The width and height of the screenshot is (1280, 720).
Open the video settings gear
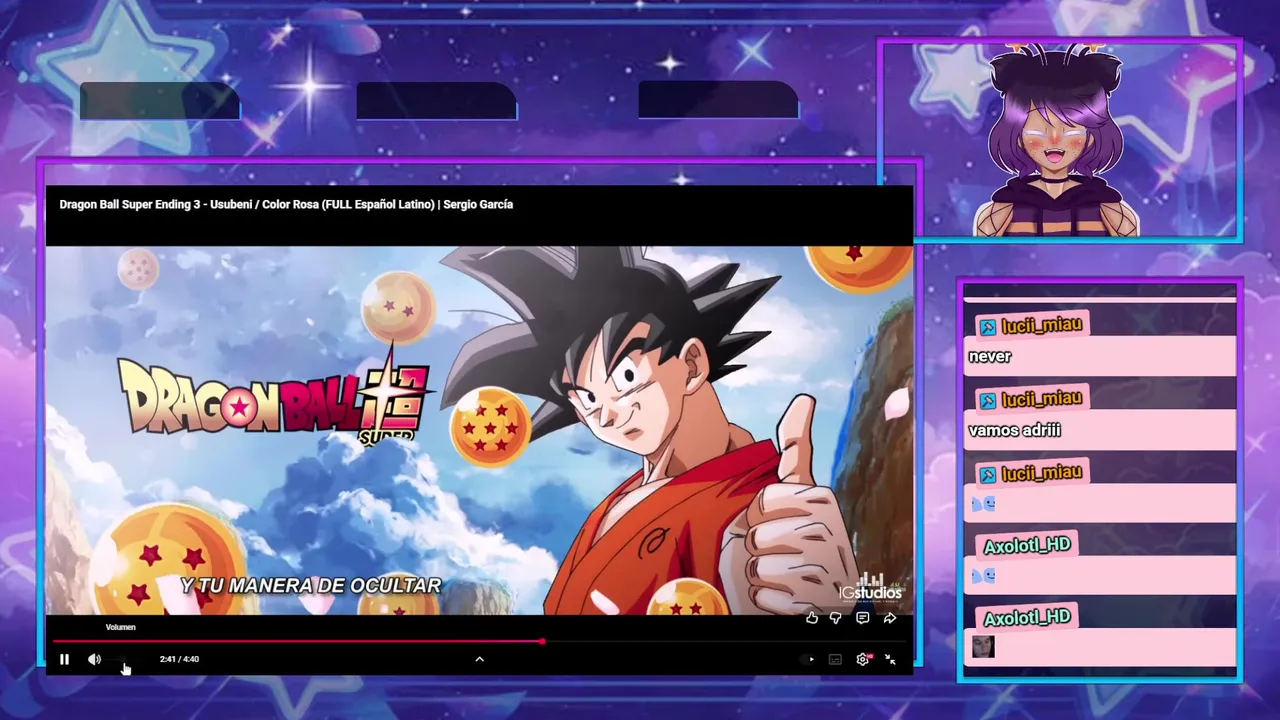(863, 659)
